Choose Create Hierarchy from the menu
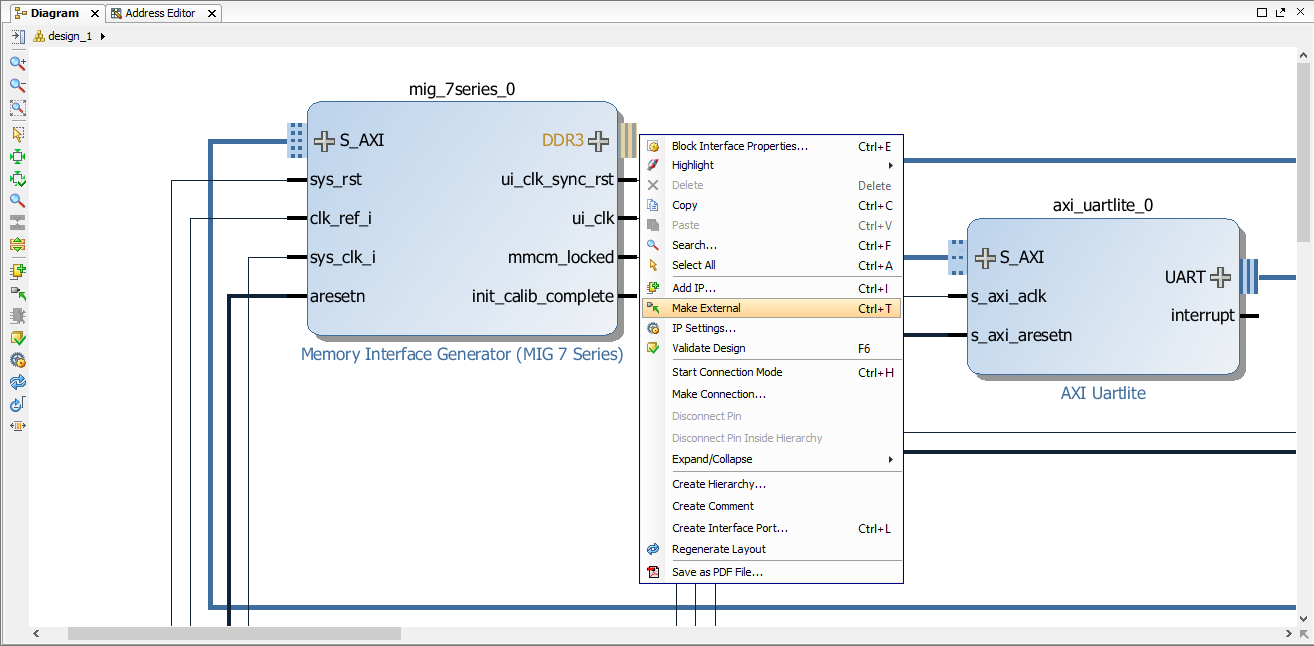1314x646 pixels. tap(772, 484)
